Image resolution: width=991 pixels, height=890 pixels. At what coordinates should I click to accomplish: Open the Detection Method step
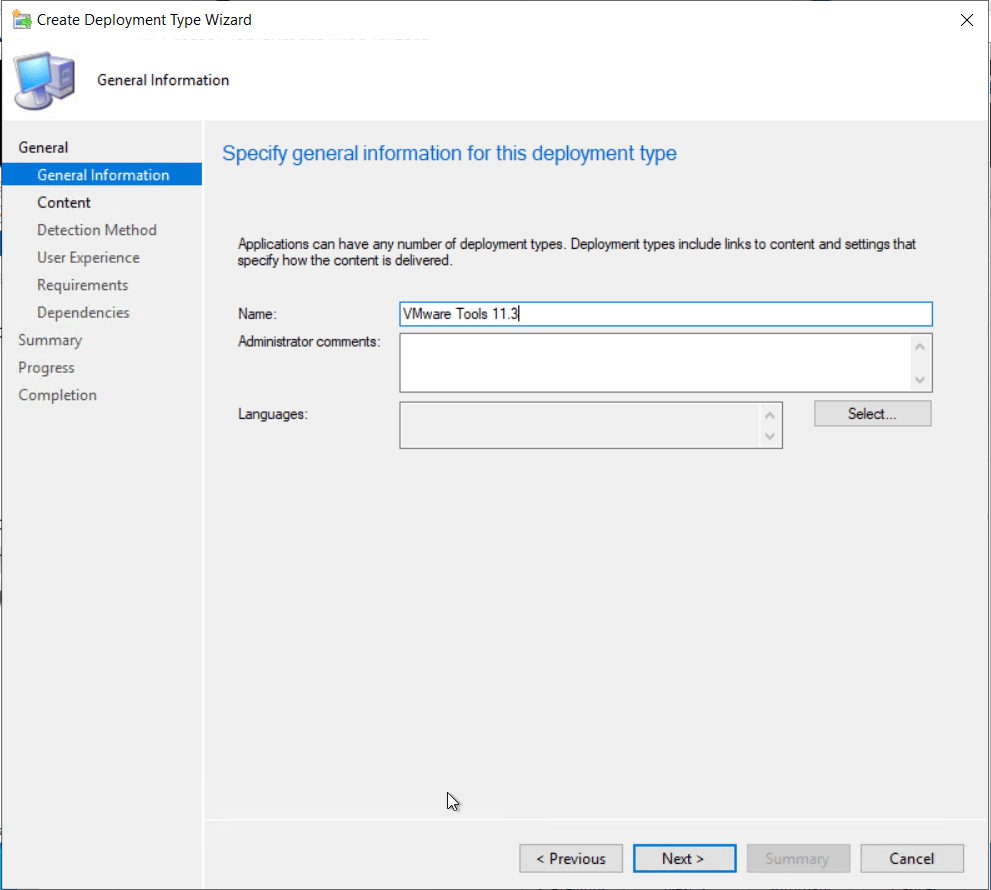coord(97,230)
